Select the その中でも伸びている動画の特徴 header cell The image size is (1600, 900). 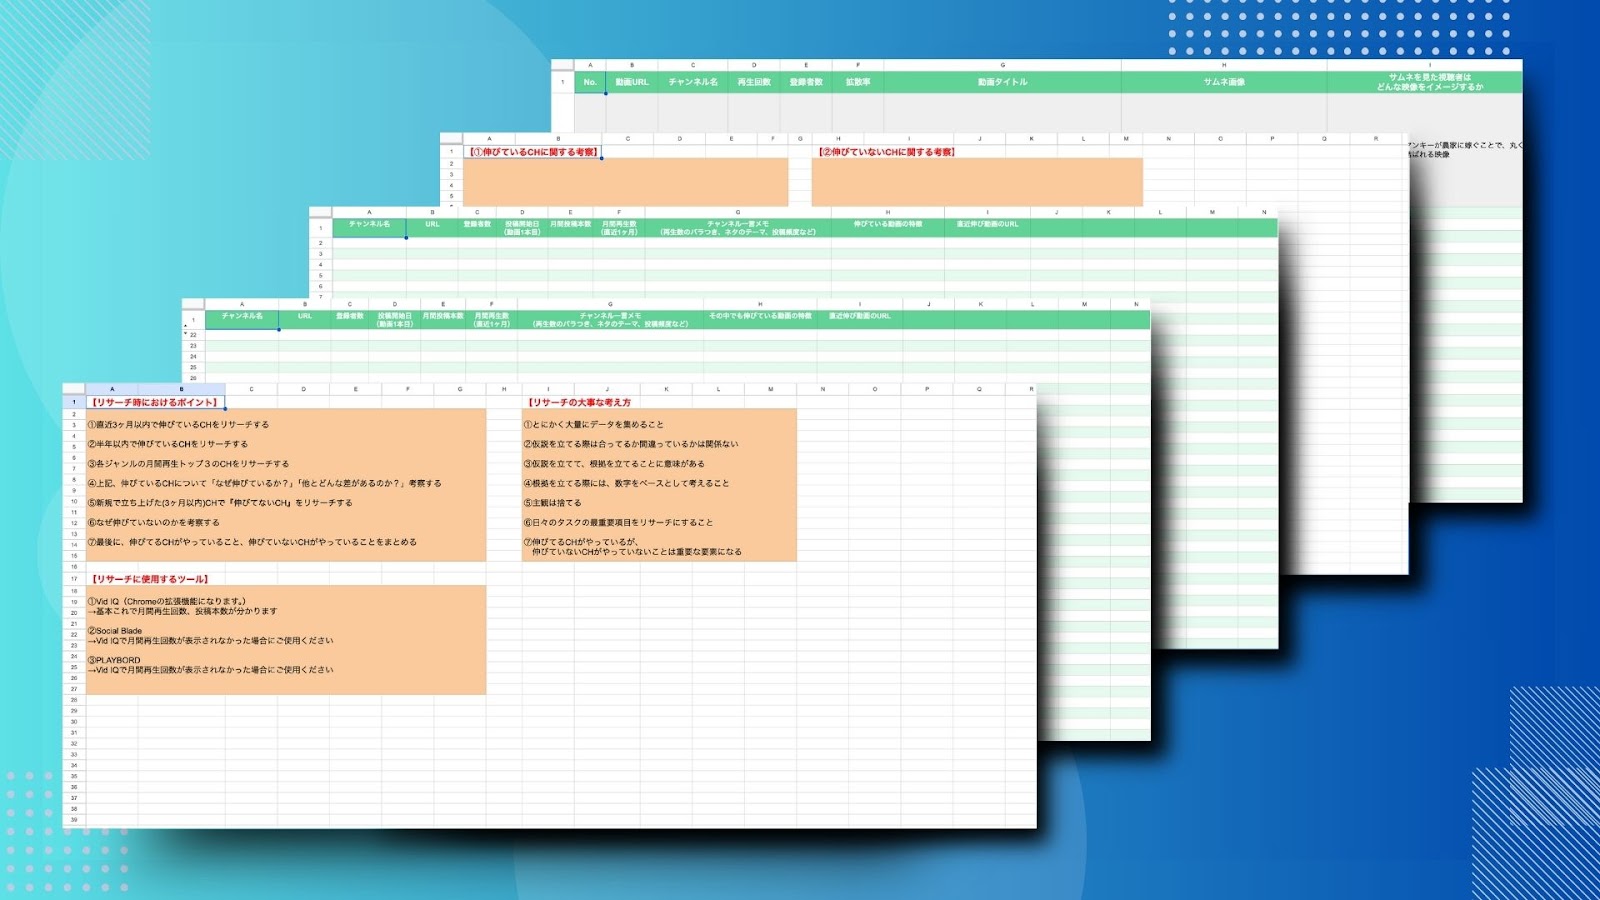(x=760, y=320)
